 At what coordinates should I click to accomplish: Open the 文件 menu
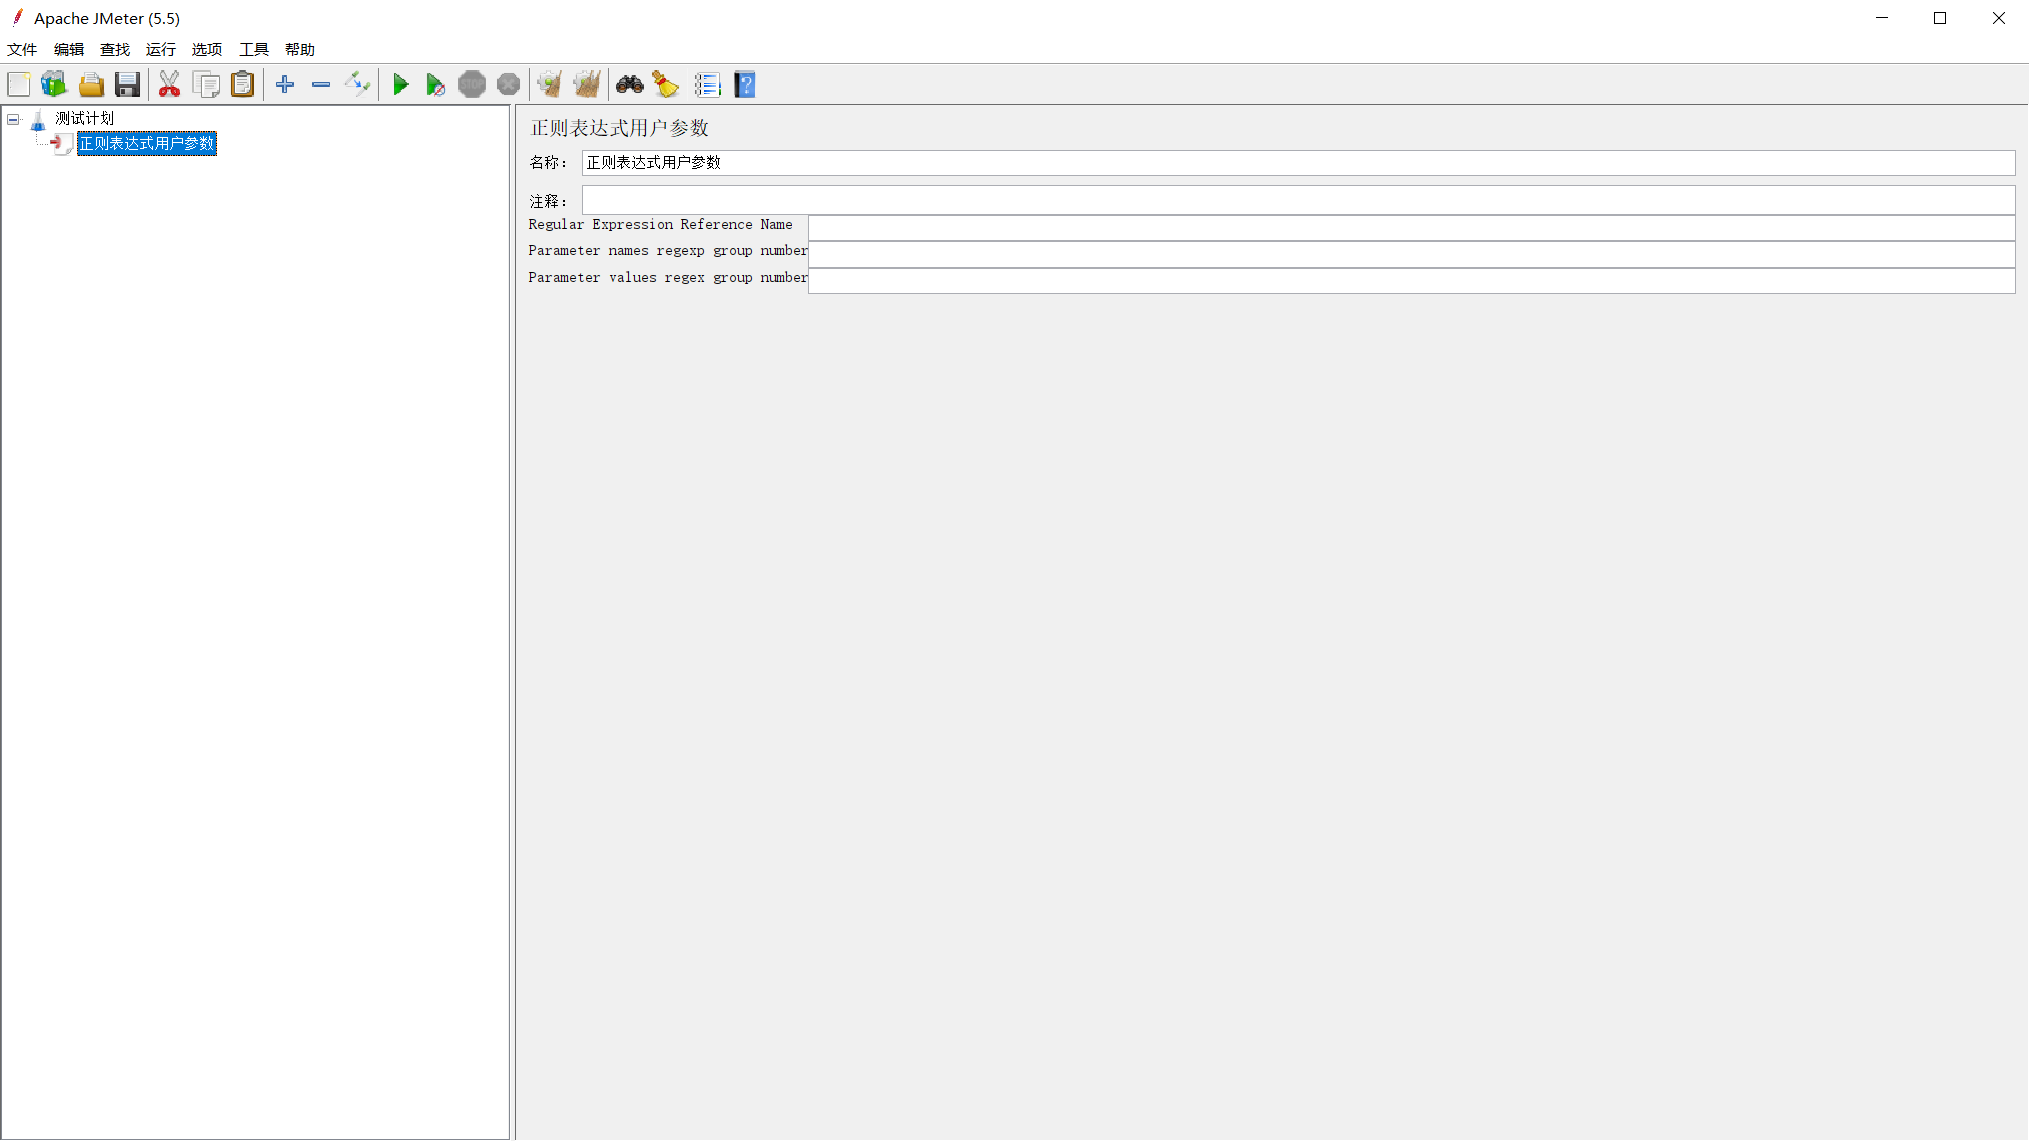[22, 49]
